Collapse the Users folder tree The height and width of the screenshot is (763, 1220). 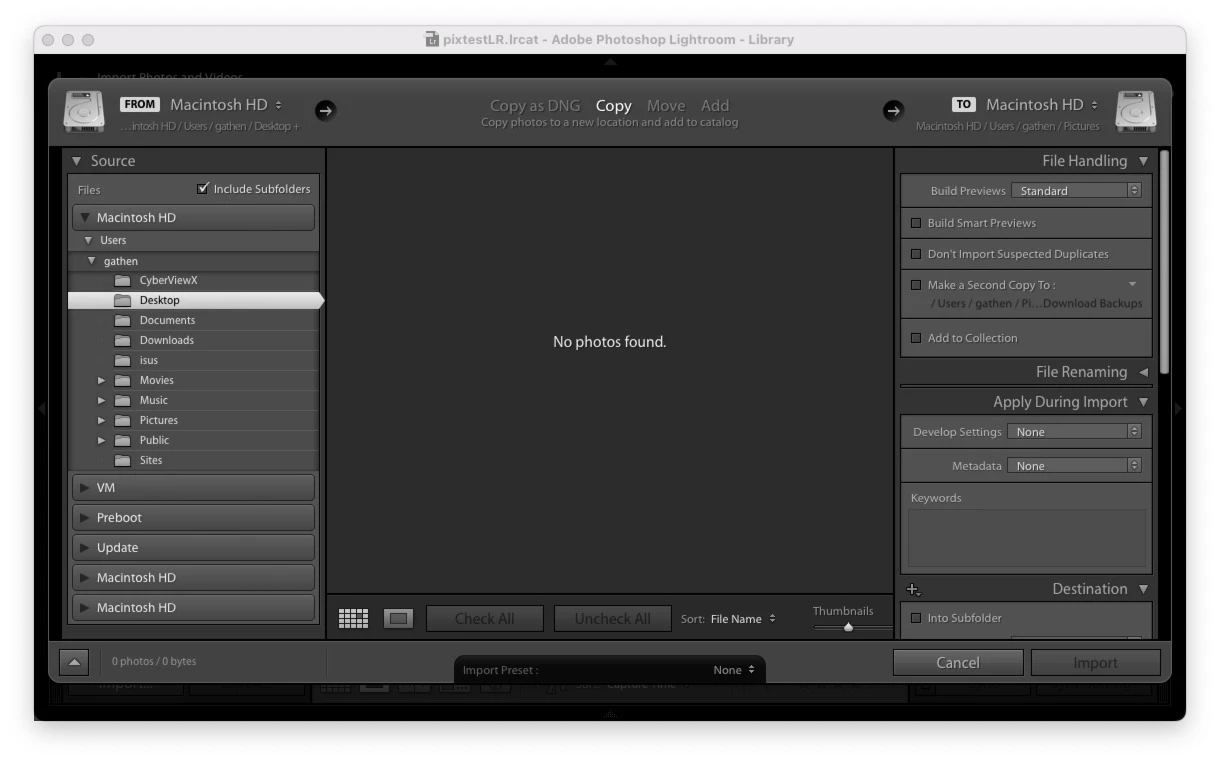tap(88, 240)
